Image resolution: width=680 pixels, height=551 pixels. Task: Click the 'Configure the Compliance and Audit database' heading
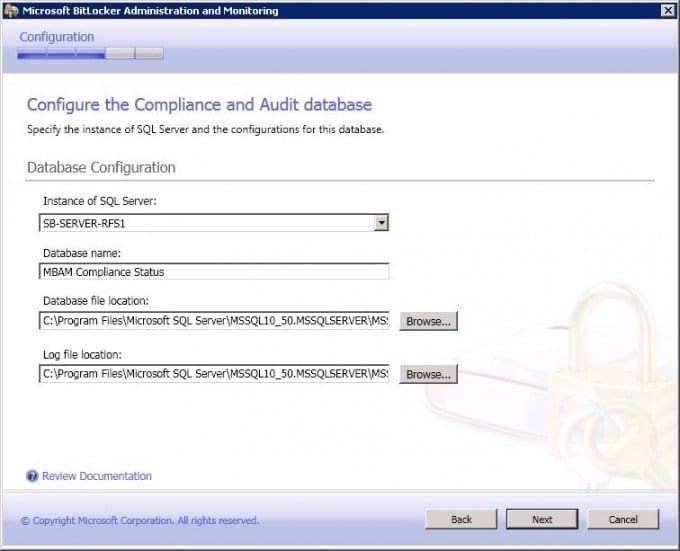click(x=199, y=105)
